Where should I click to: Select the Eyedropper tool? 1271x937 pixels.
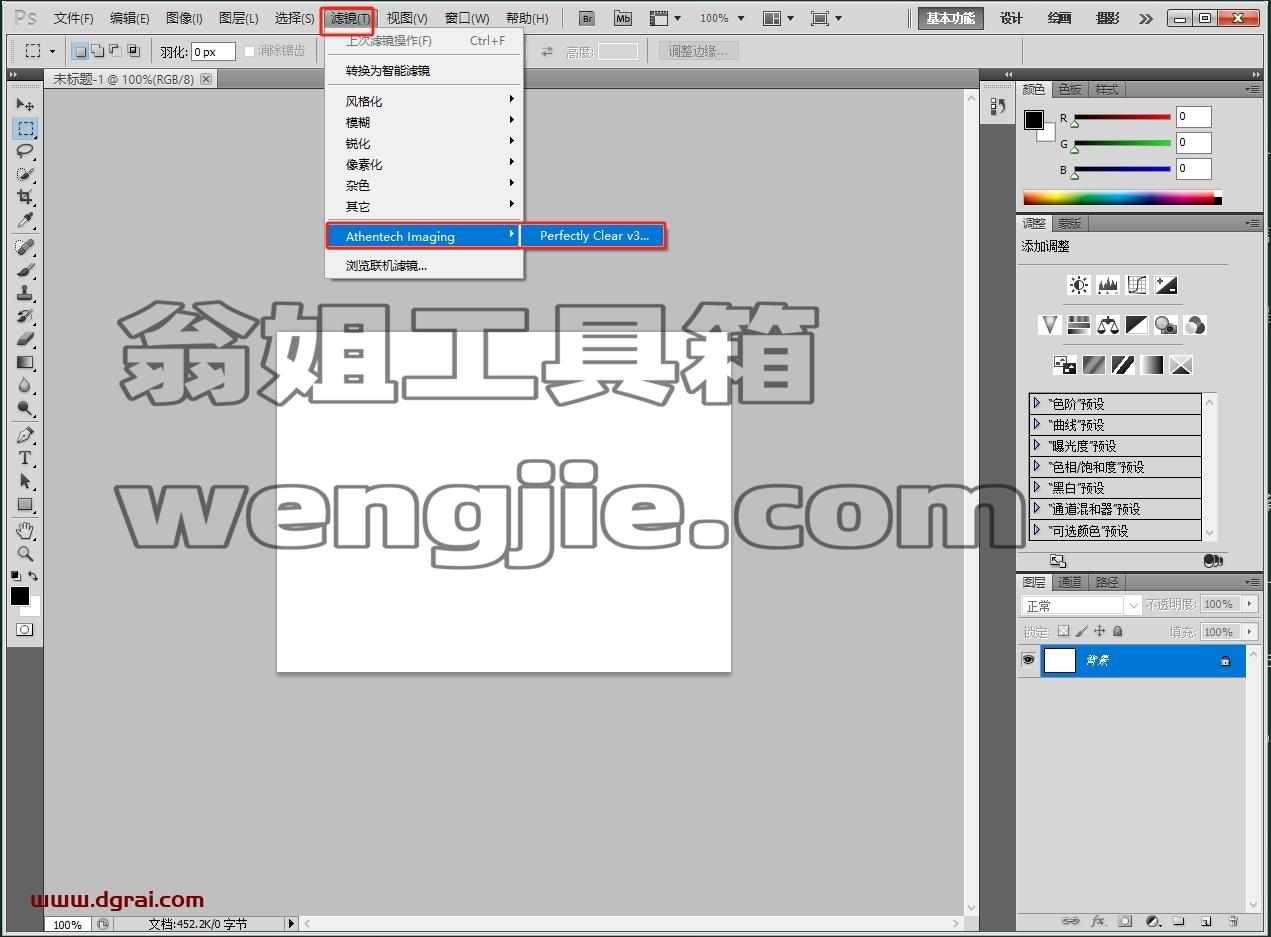coord(25,220)
